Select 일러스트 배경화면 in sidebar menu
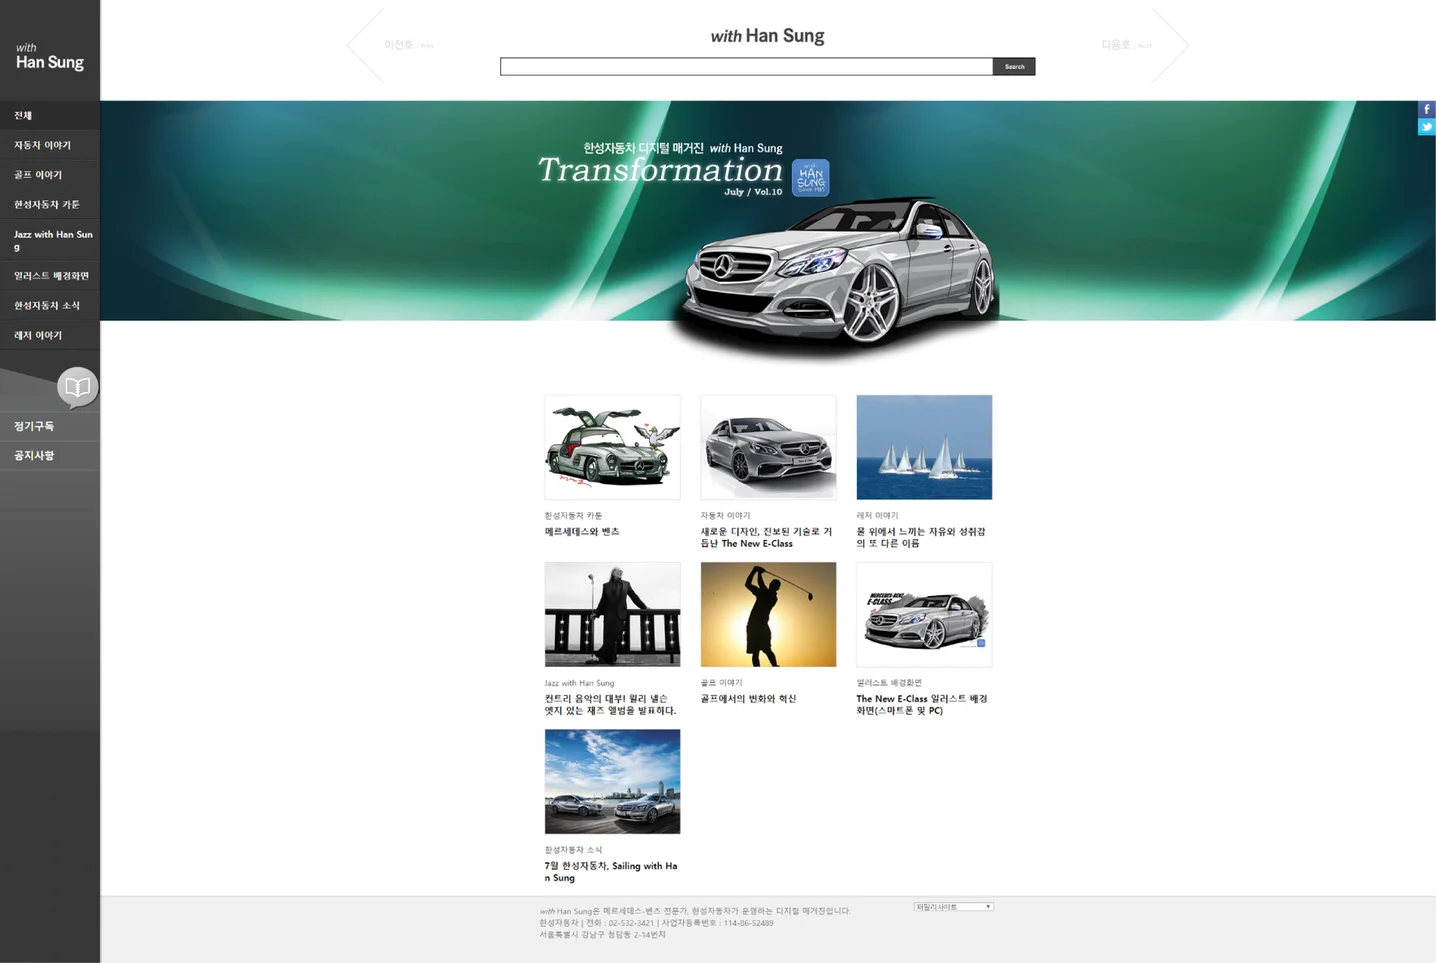The height and width of the screenshot is (963, 1436). pyautogui.click(x=50, y=276)
